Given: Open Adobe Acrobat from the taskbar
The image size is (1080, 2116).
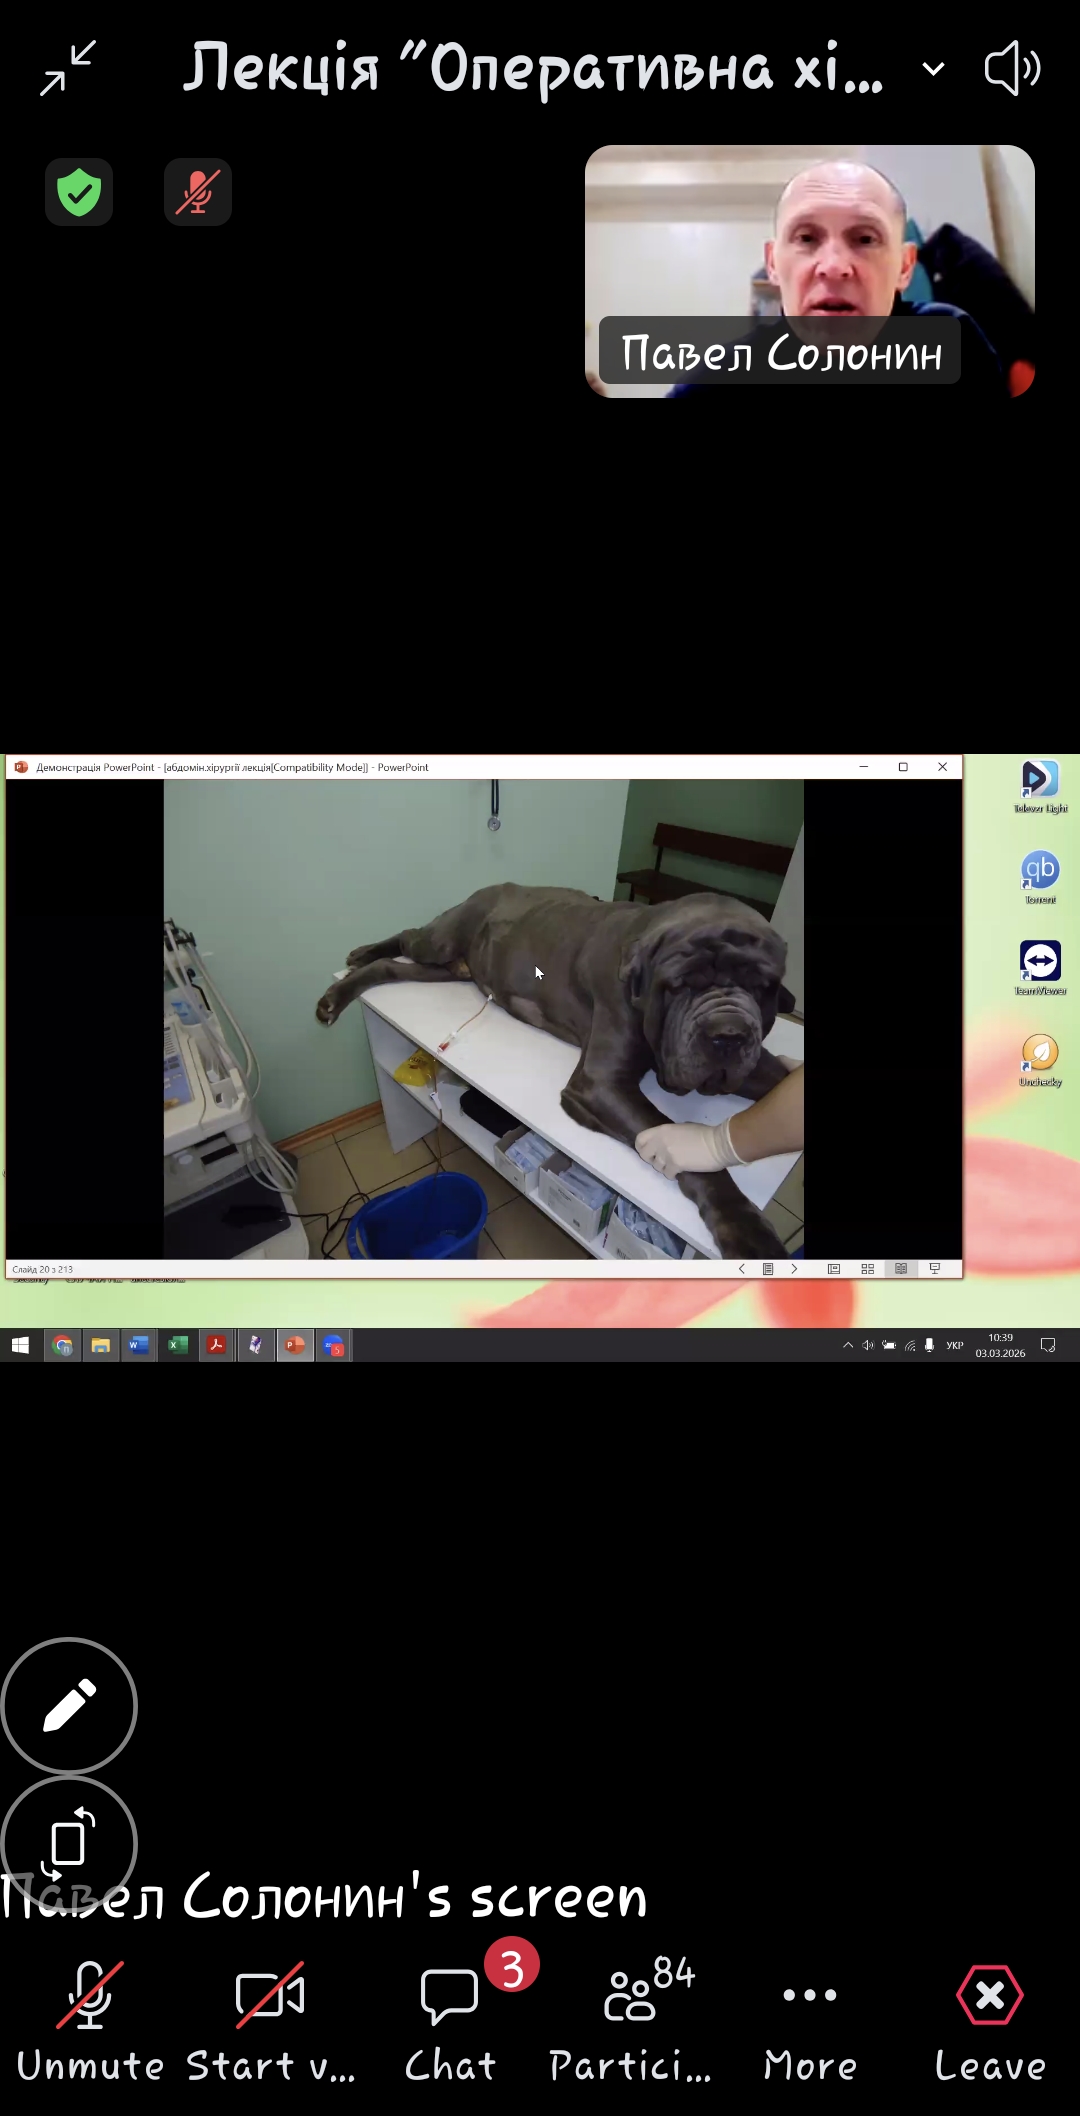Looking at the screenshot, I should (216, 1346).
